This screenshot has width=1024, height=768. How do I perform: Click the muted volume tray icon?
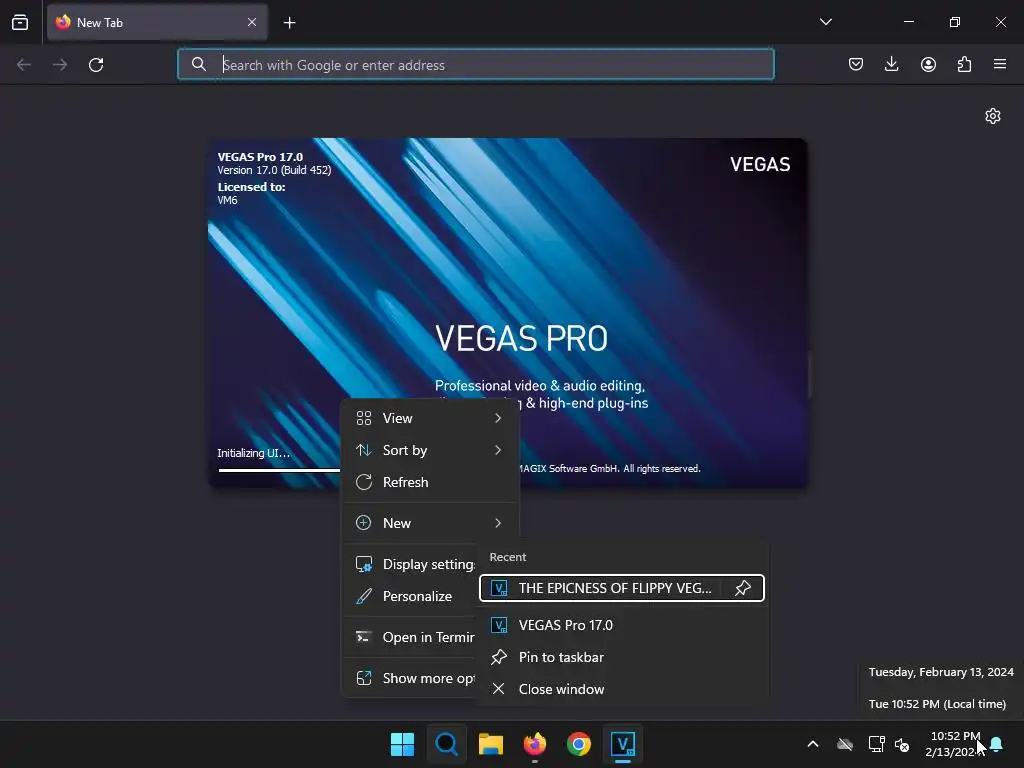[x=903, y=744]
